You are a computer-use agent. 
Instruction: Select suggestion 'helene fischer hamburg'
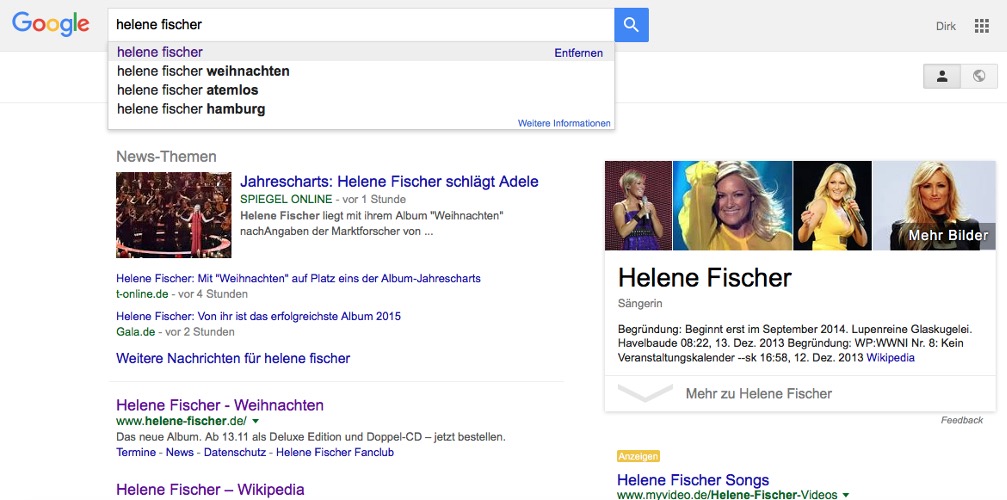pos(361,109)
